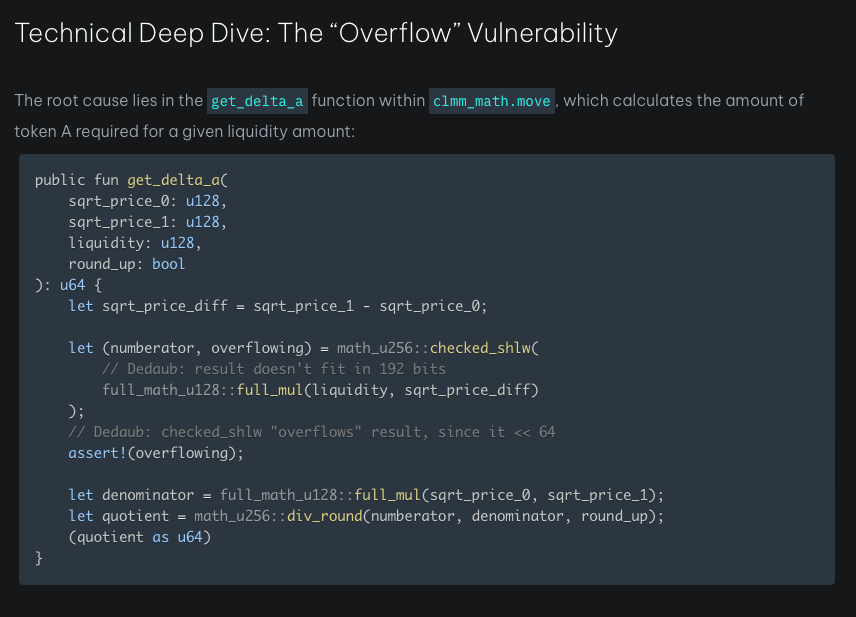Click the closing brace of the code block

(39, 558)
